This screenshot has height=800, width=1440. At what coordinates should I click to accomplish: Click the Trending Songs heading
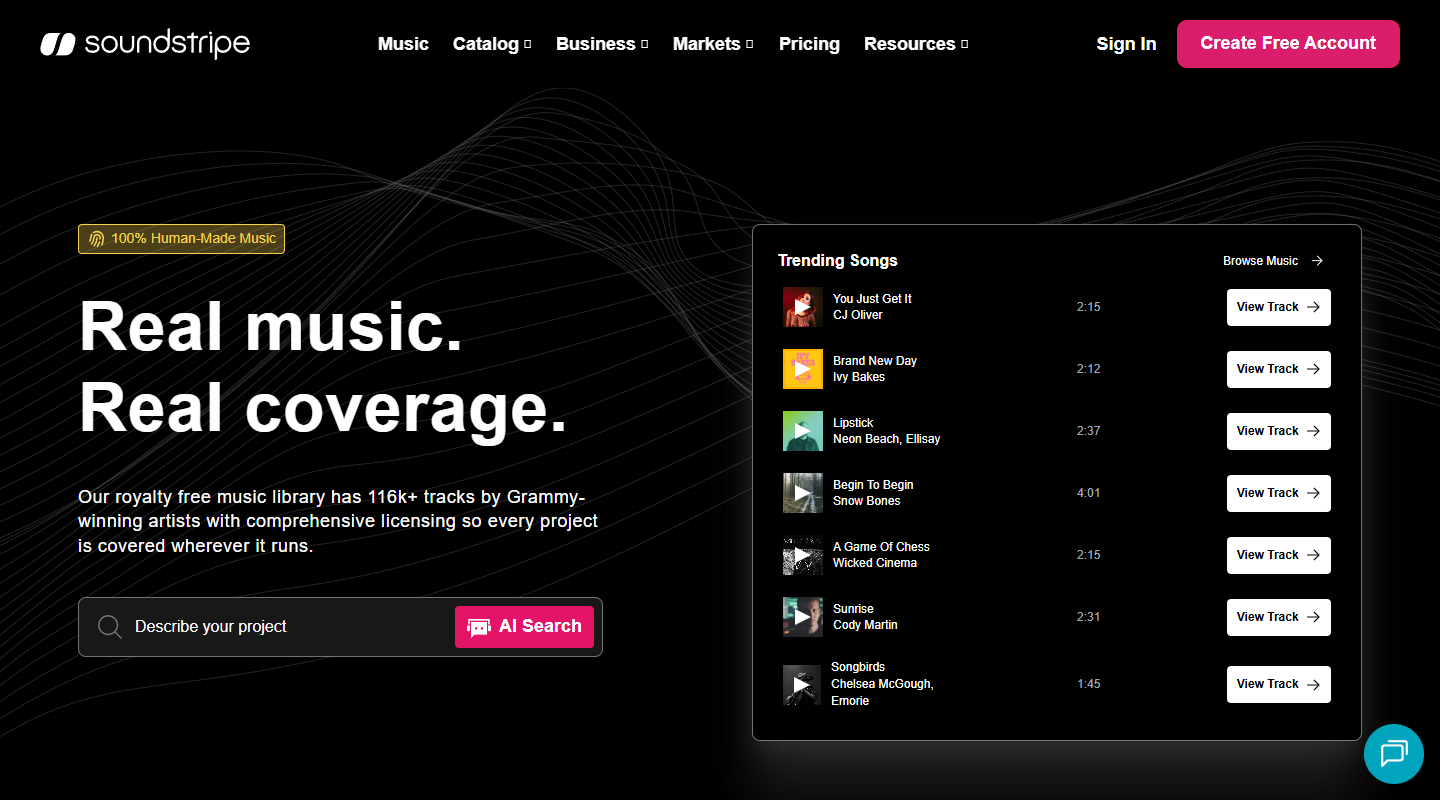point(838,260)
